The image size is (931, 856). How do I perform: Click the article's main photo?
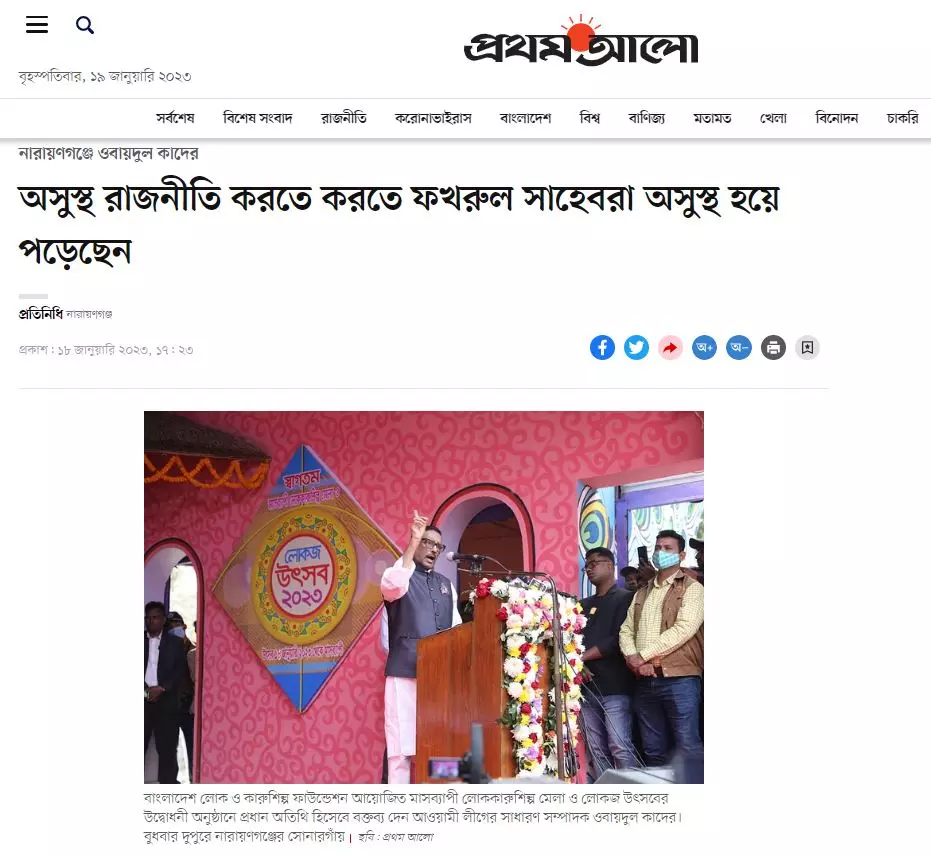tap(424, 597)
